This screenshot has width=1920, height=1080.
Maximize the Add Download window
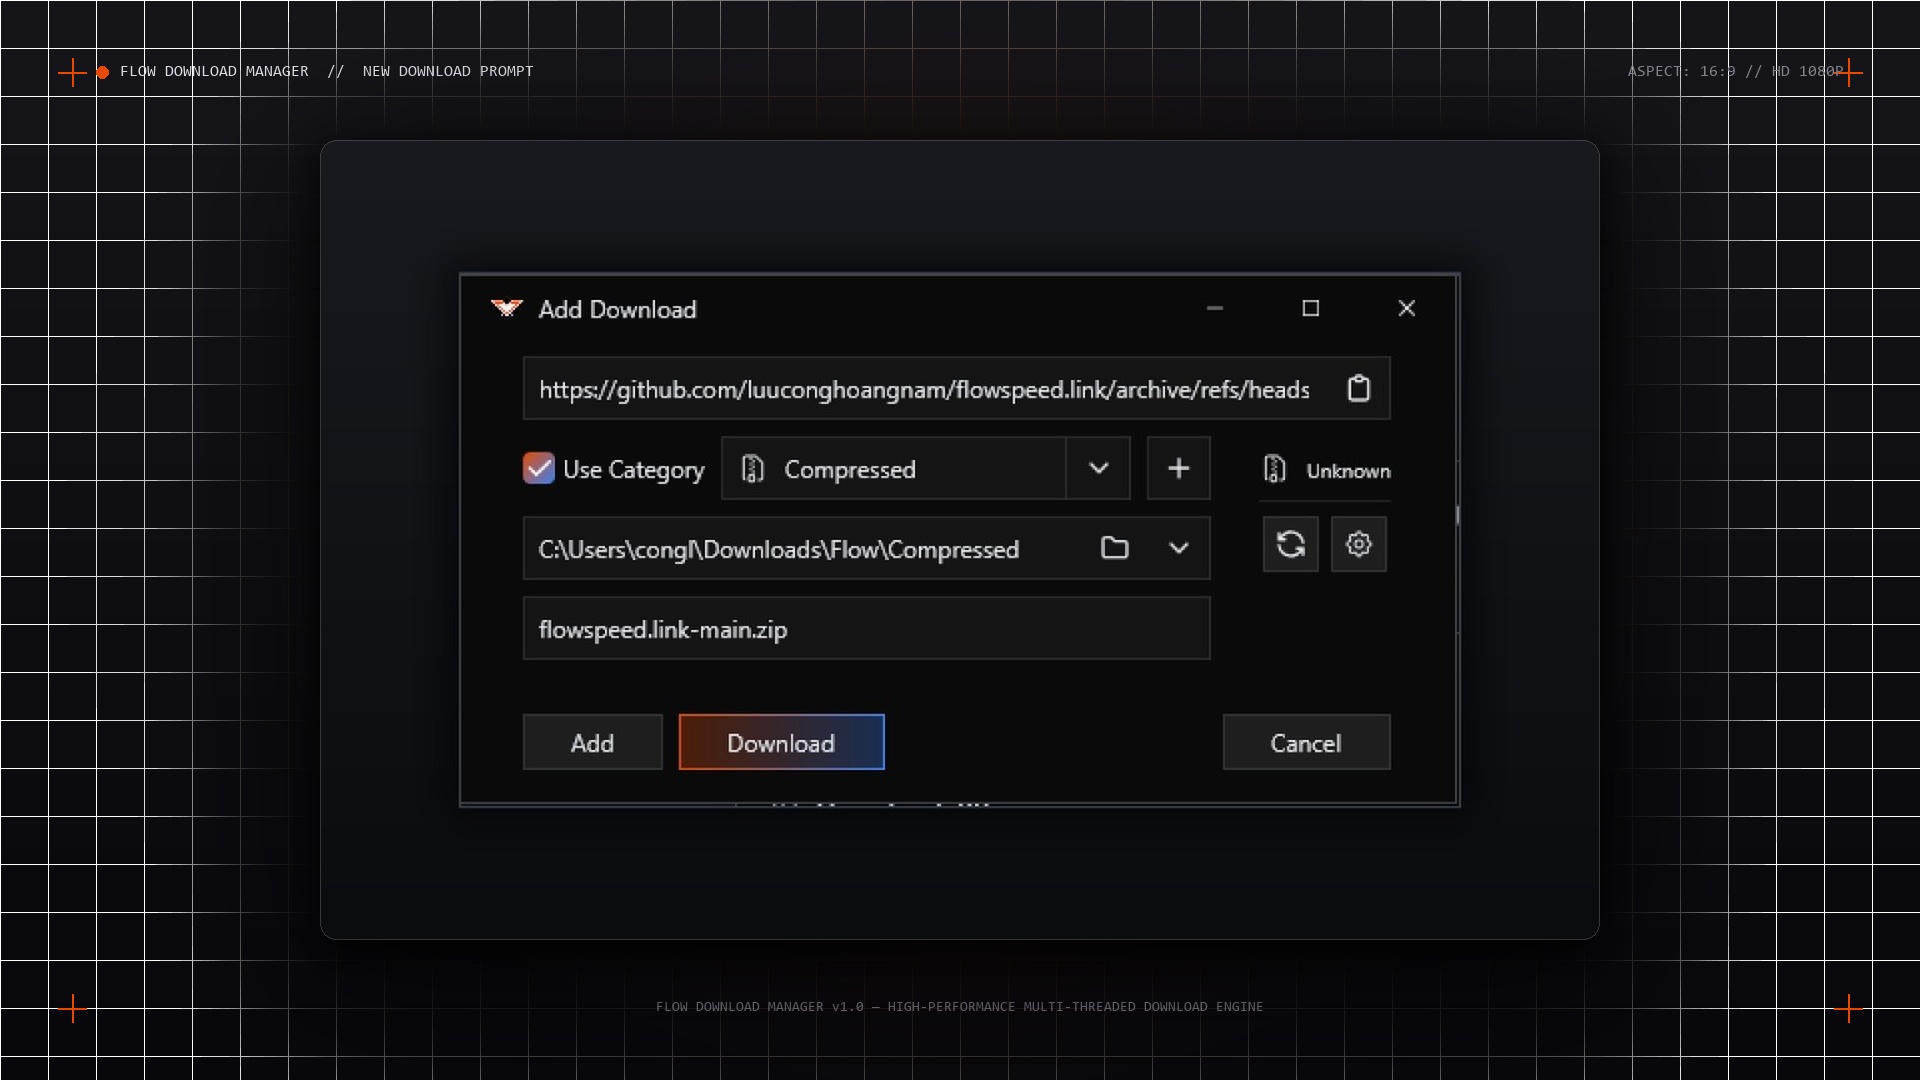(1310, 308)
